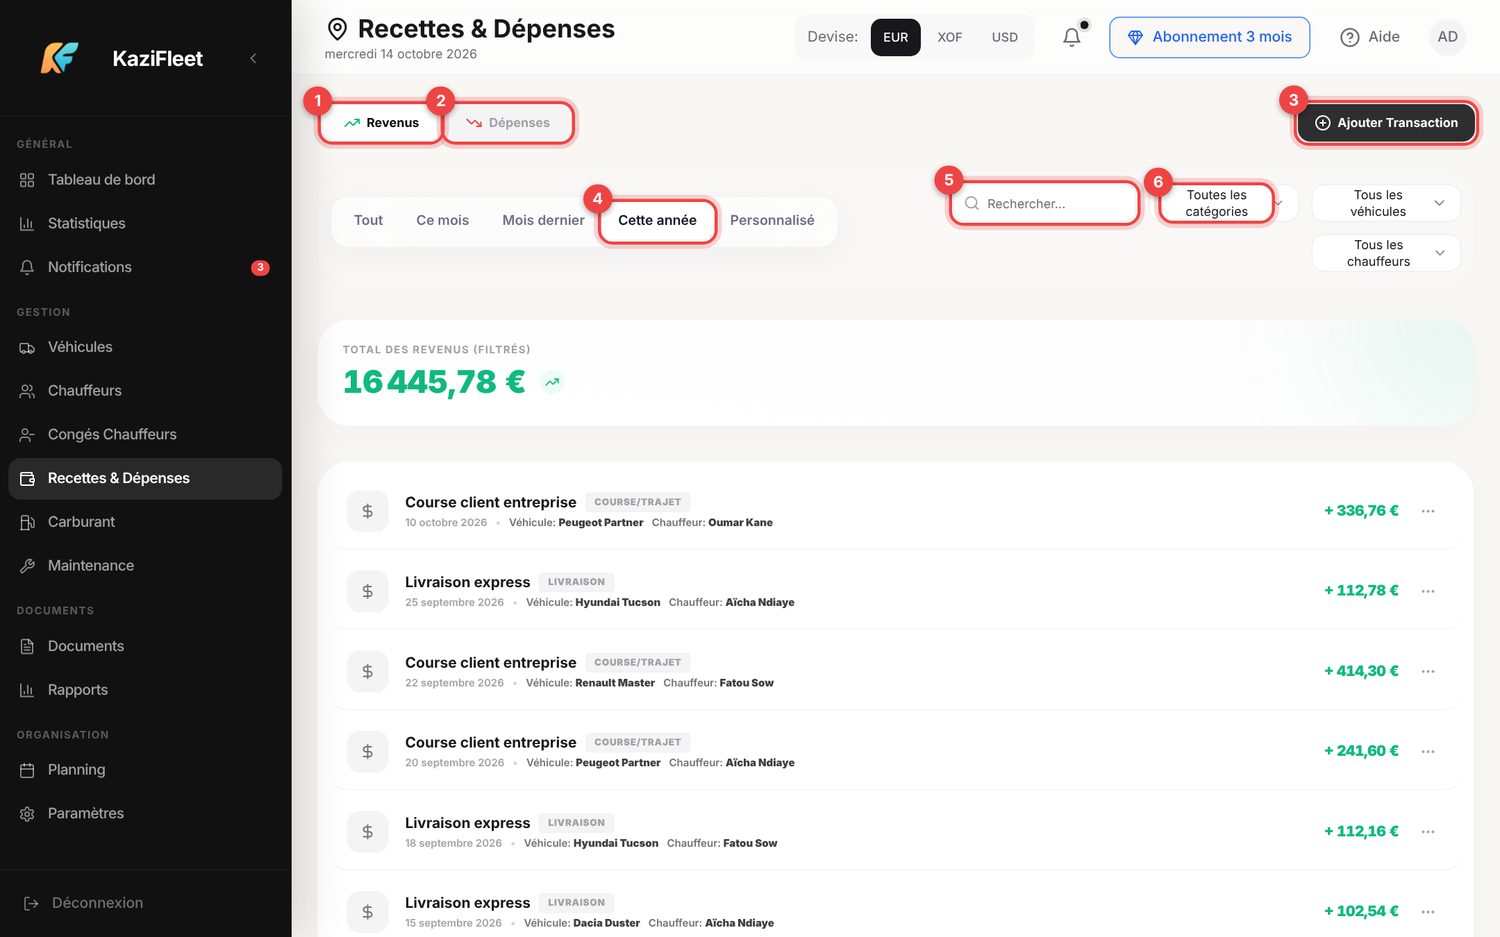Click the amount + 414,30 €
Viewport: 1500px width, 937px height.
pyautogui.click(x=1361, y=671)
